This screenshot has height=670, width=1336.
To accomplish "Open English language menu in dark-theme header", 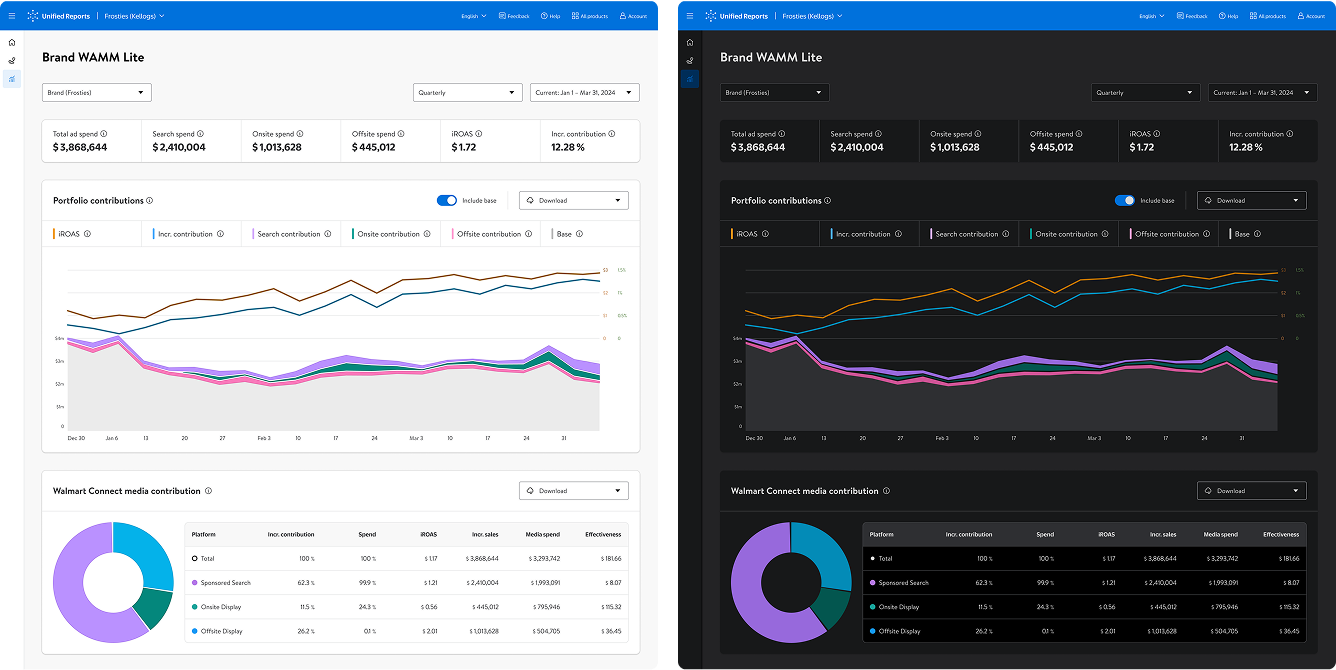I will coord(1152,16).
